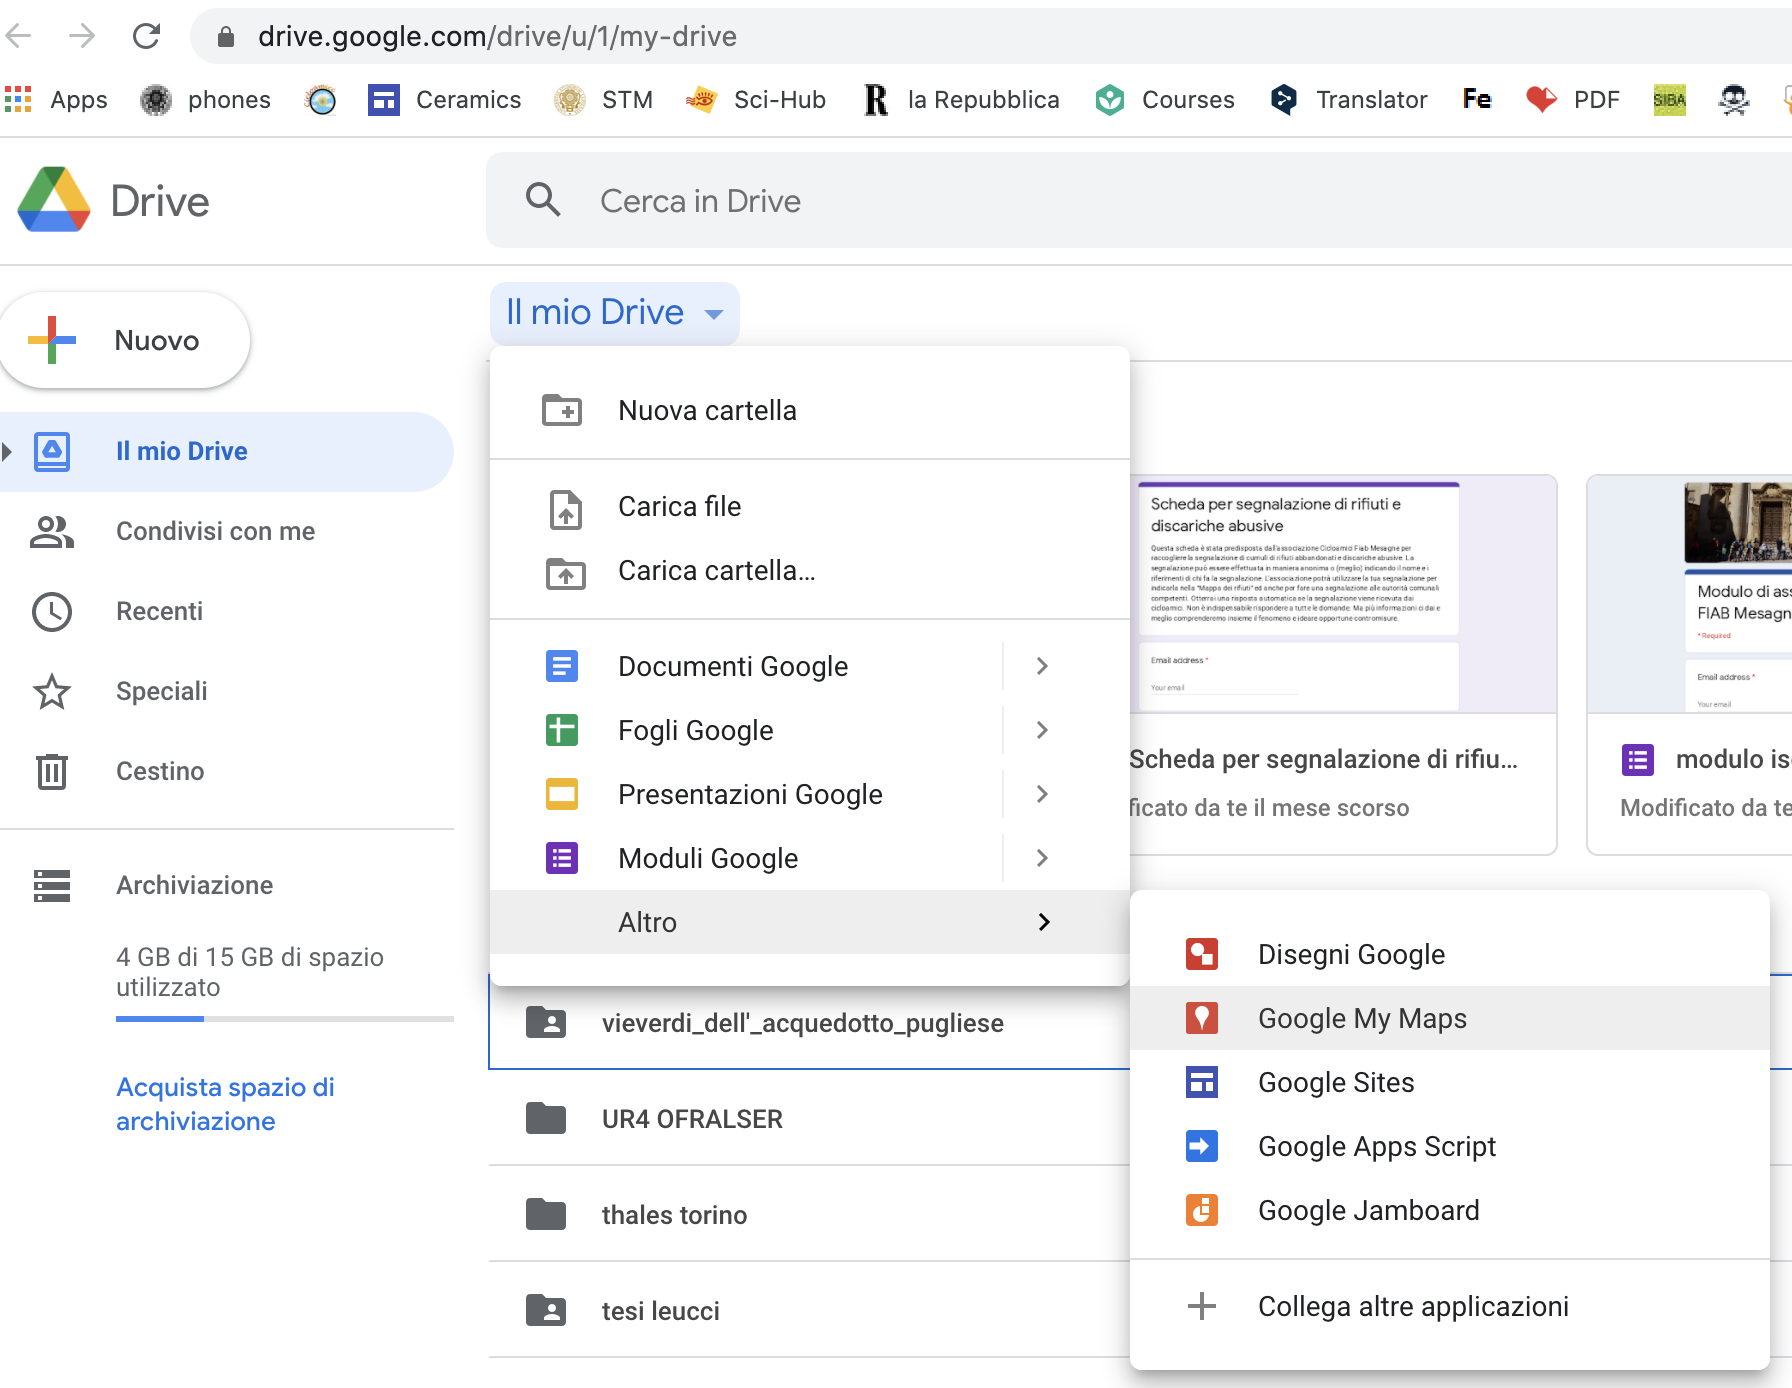Click Acquista spazio di archiviazione link
The width and height of the screenshot is (1792, 1388).
(225, 1104)
